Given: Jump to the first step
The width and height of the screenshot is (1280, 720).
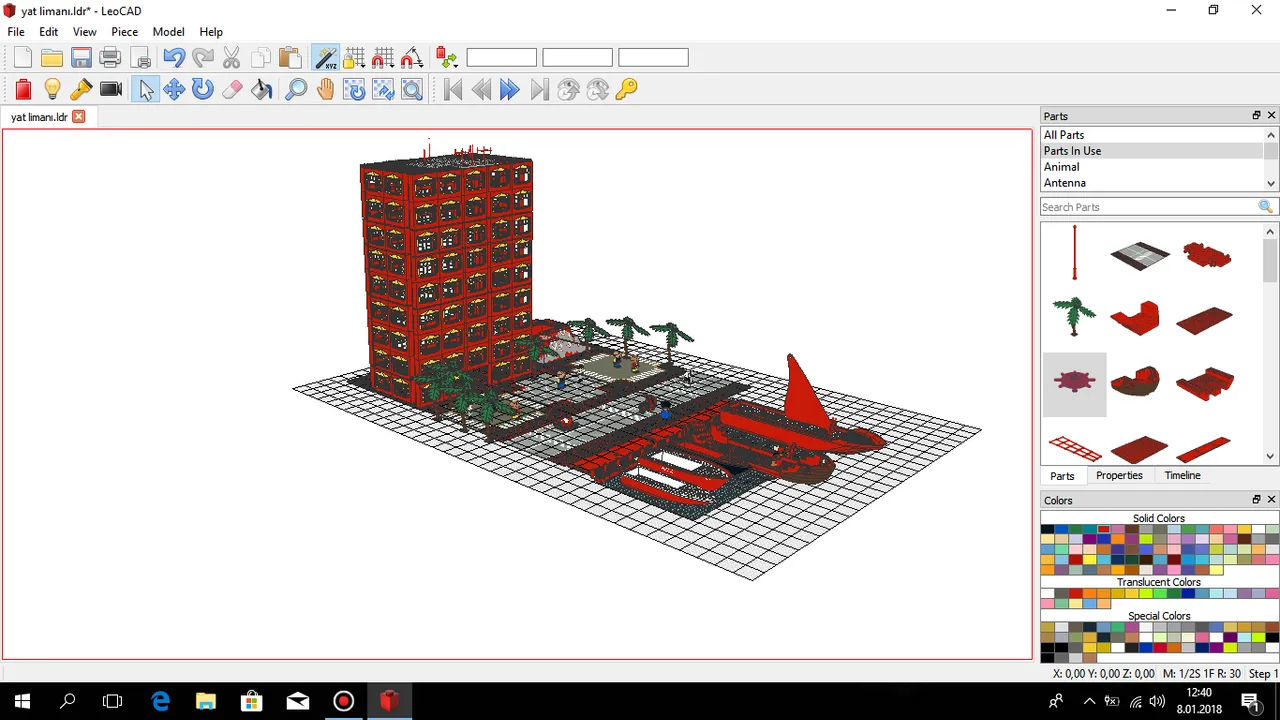Looking at the screenshot, I should (452, 89).
